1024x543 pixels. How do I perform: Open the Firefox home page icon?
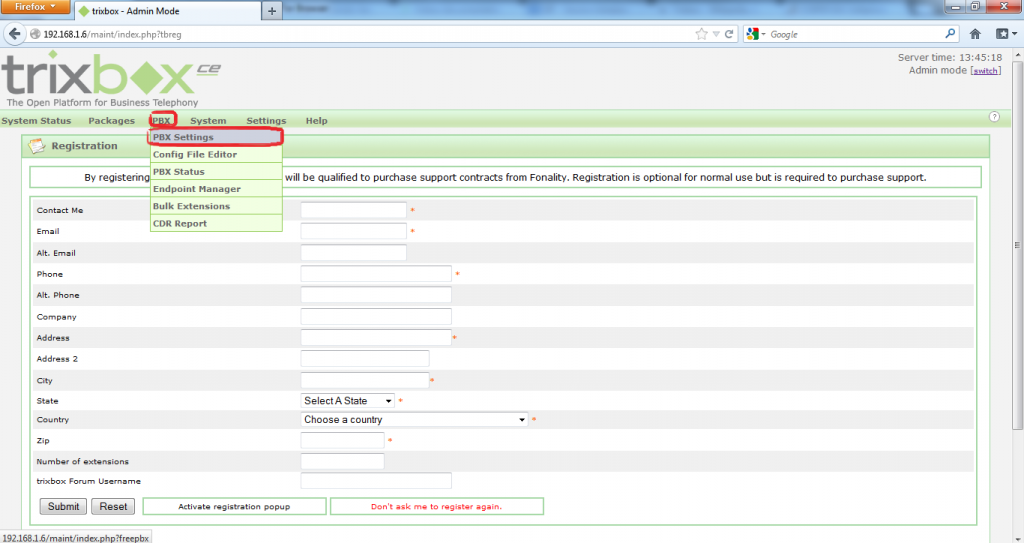(975, 34)
